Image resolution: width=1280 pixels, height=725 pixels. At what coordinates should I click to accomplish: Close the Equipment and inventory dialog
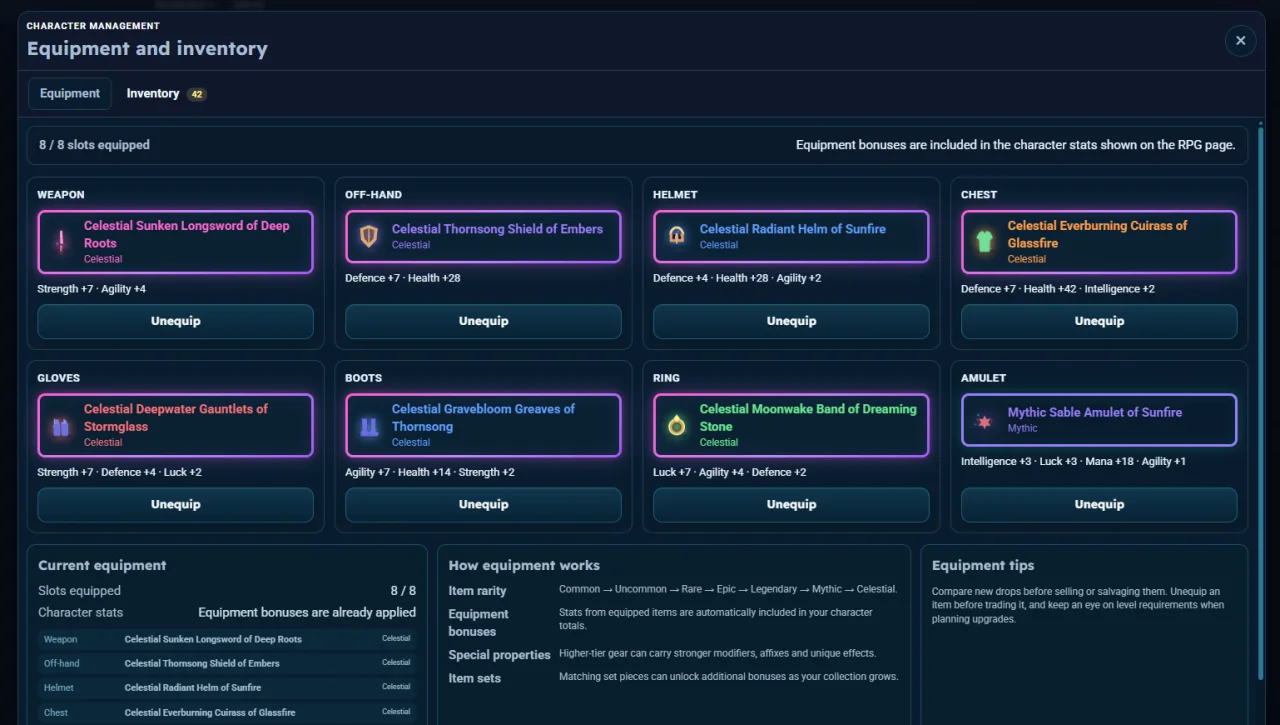1240,41
